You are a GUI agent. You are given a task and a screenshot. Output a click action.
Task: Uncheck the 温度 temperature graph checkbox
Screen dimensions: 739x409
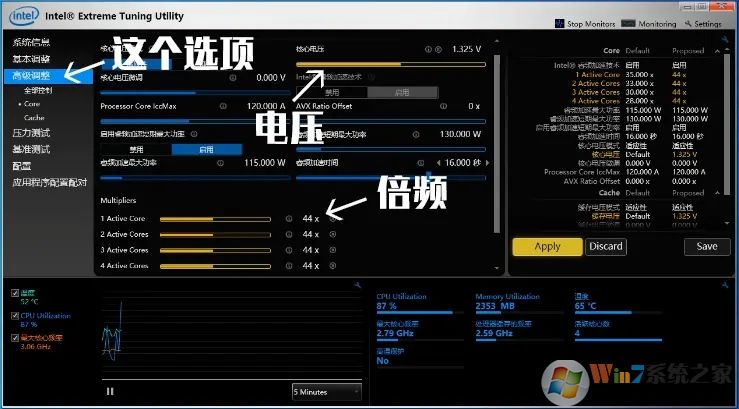pos(15,293)
